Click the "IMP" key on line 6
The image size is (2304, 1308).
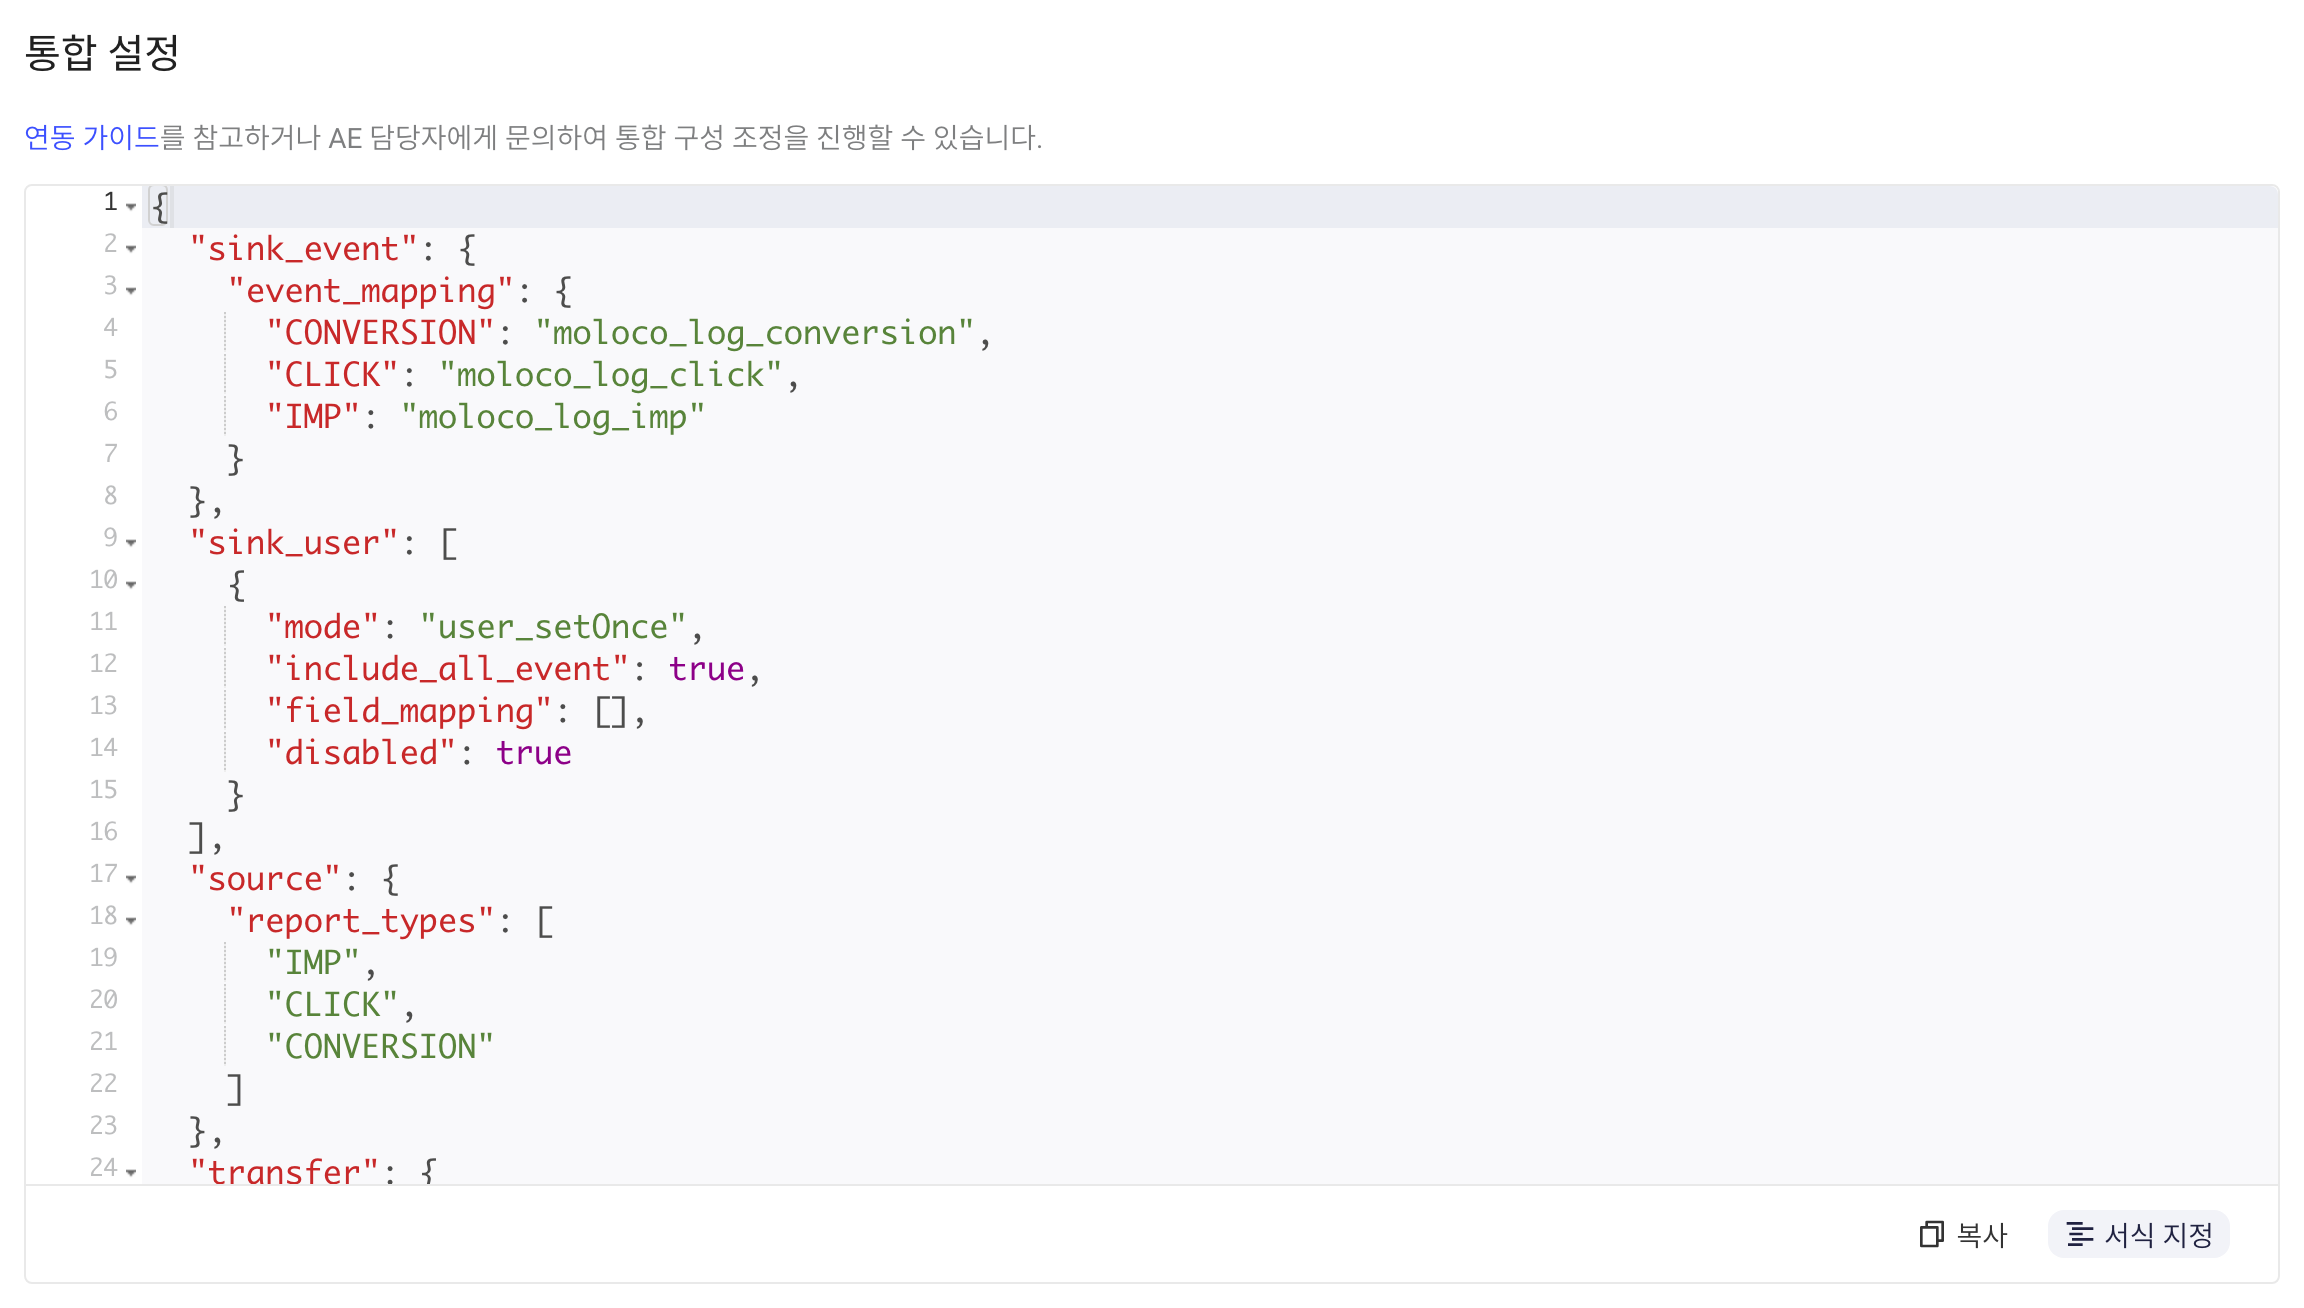click(x=313, y=417)
